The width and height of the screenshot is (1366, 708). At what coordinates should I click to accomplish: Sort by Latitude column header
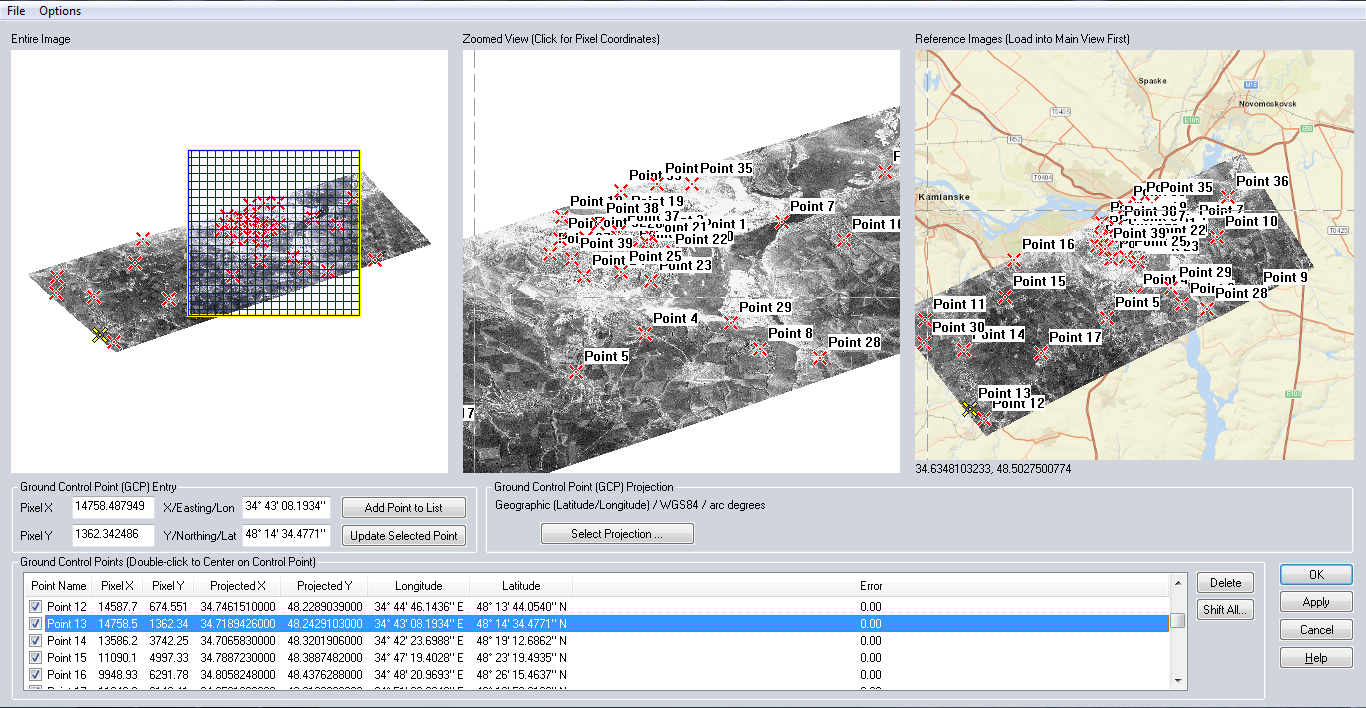coord(521,586)
